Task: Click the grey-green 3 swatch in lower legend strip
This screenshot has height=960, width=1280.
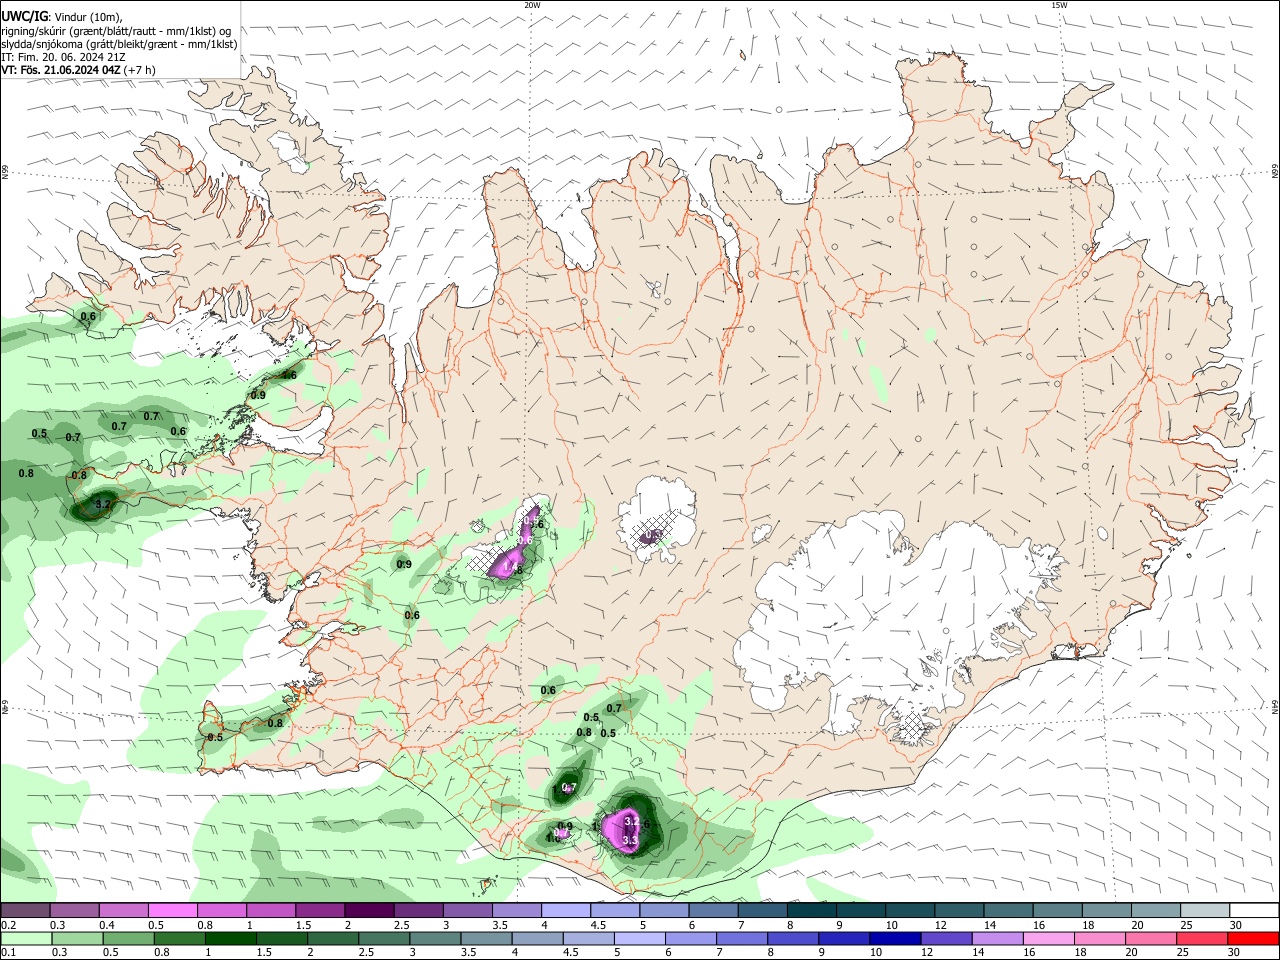Action: [435, 938]
